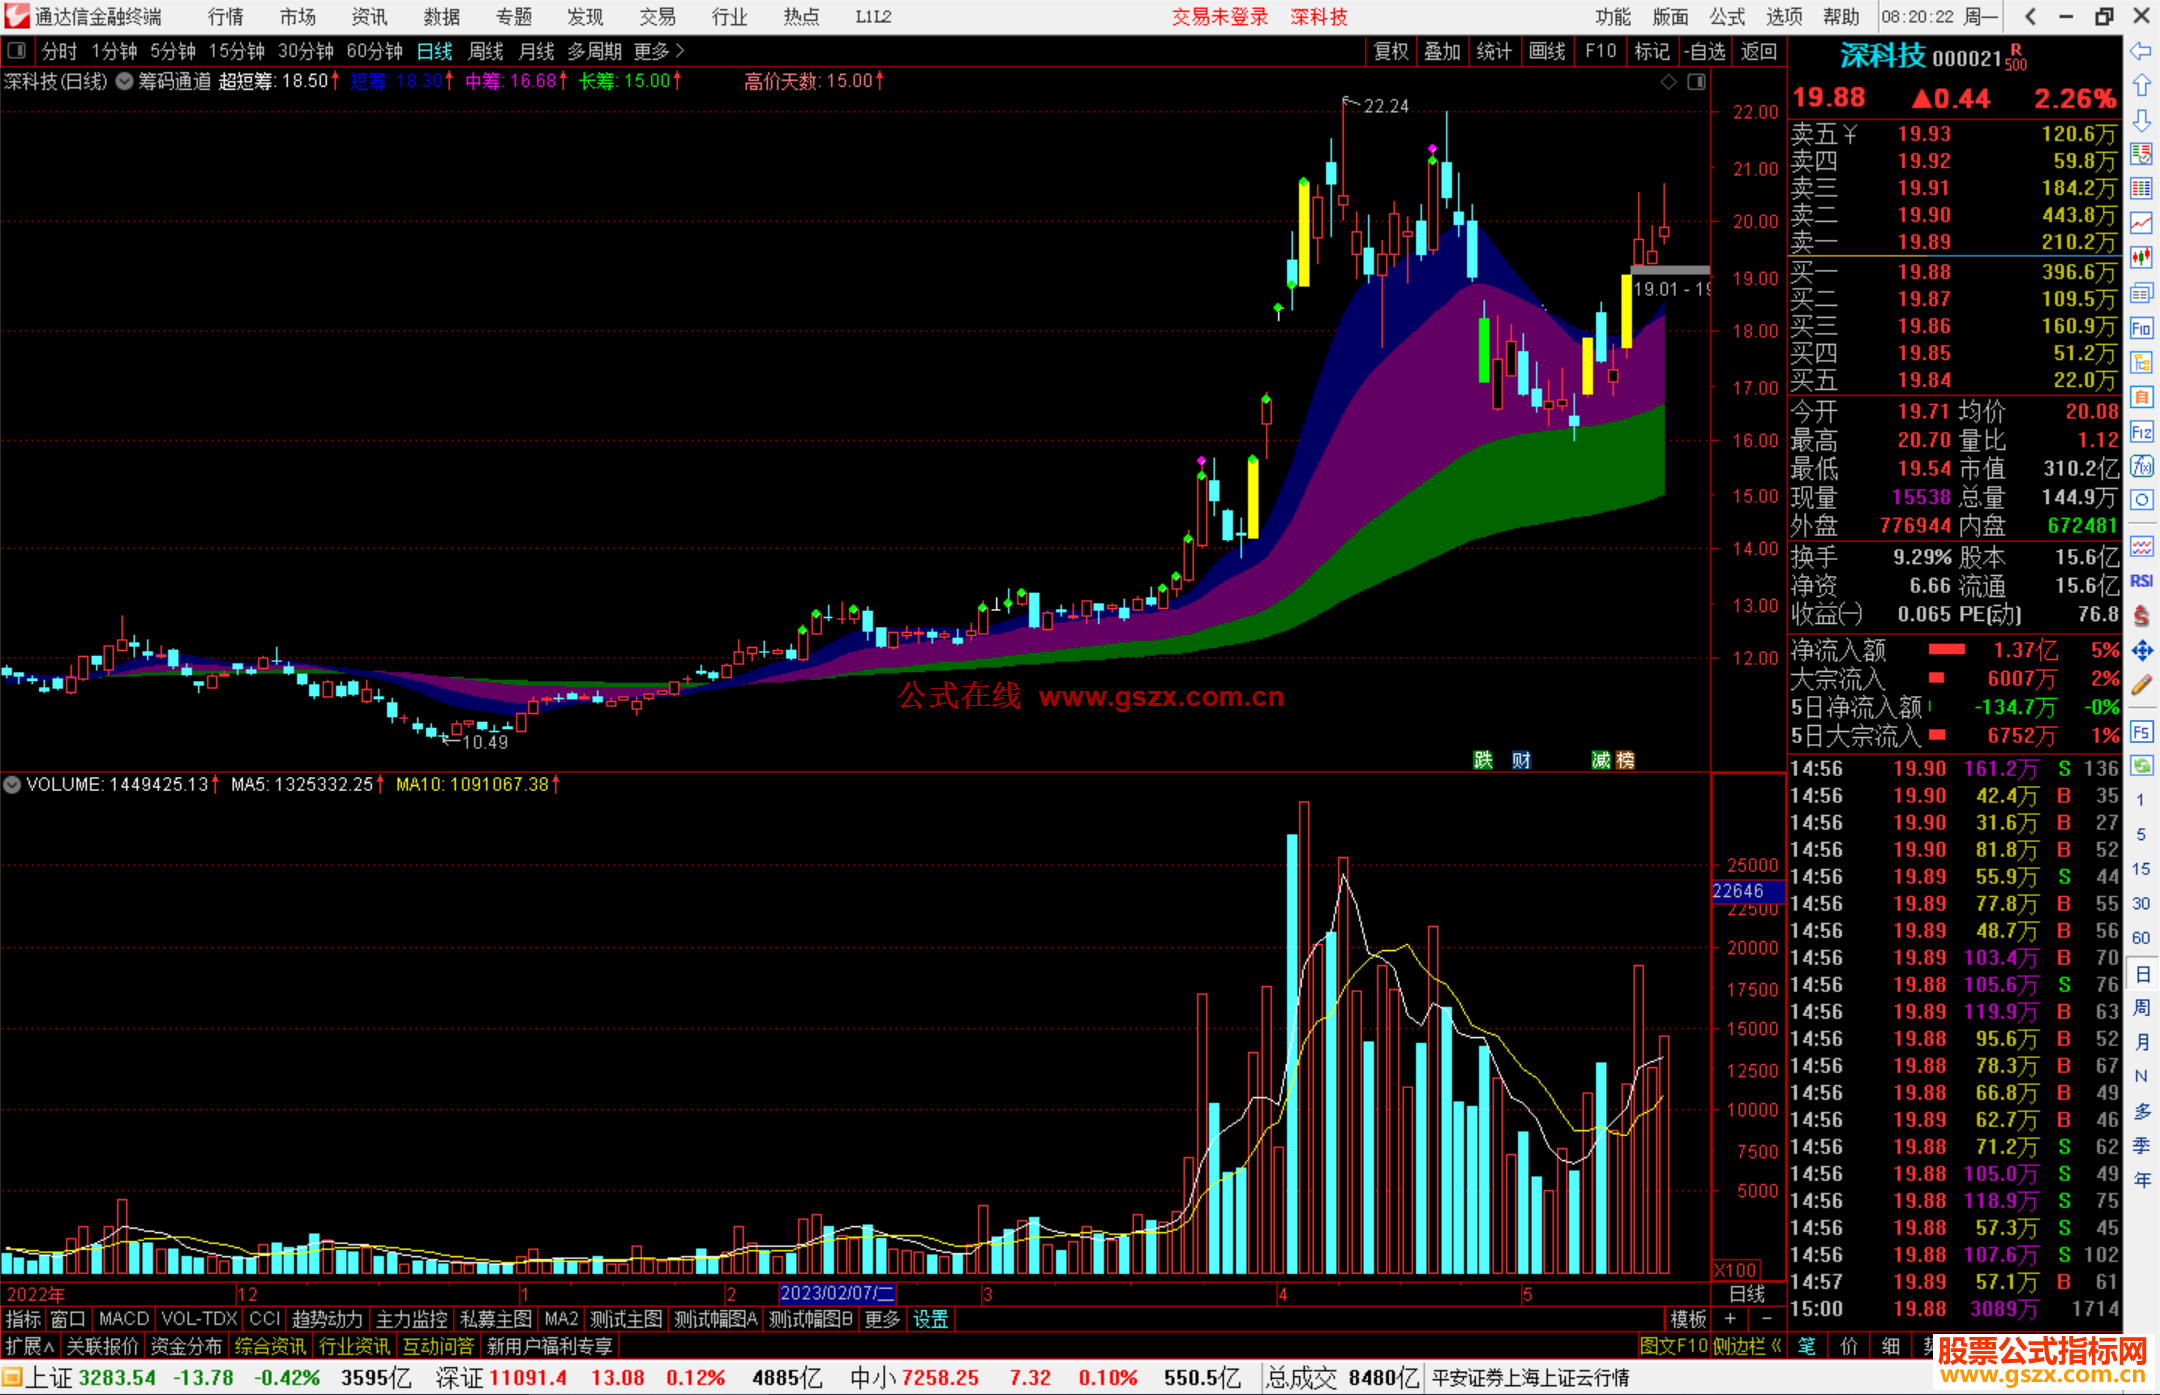Toggle the round marker beside VOLUME label
Screen dimensions: 2160x1395
click(12, 785)
